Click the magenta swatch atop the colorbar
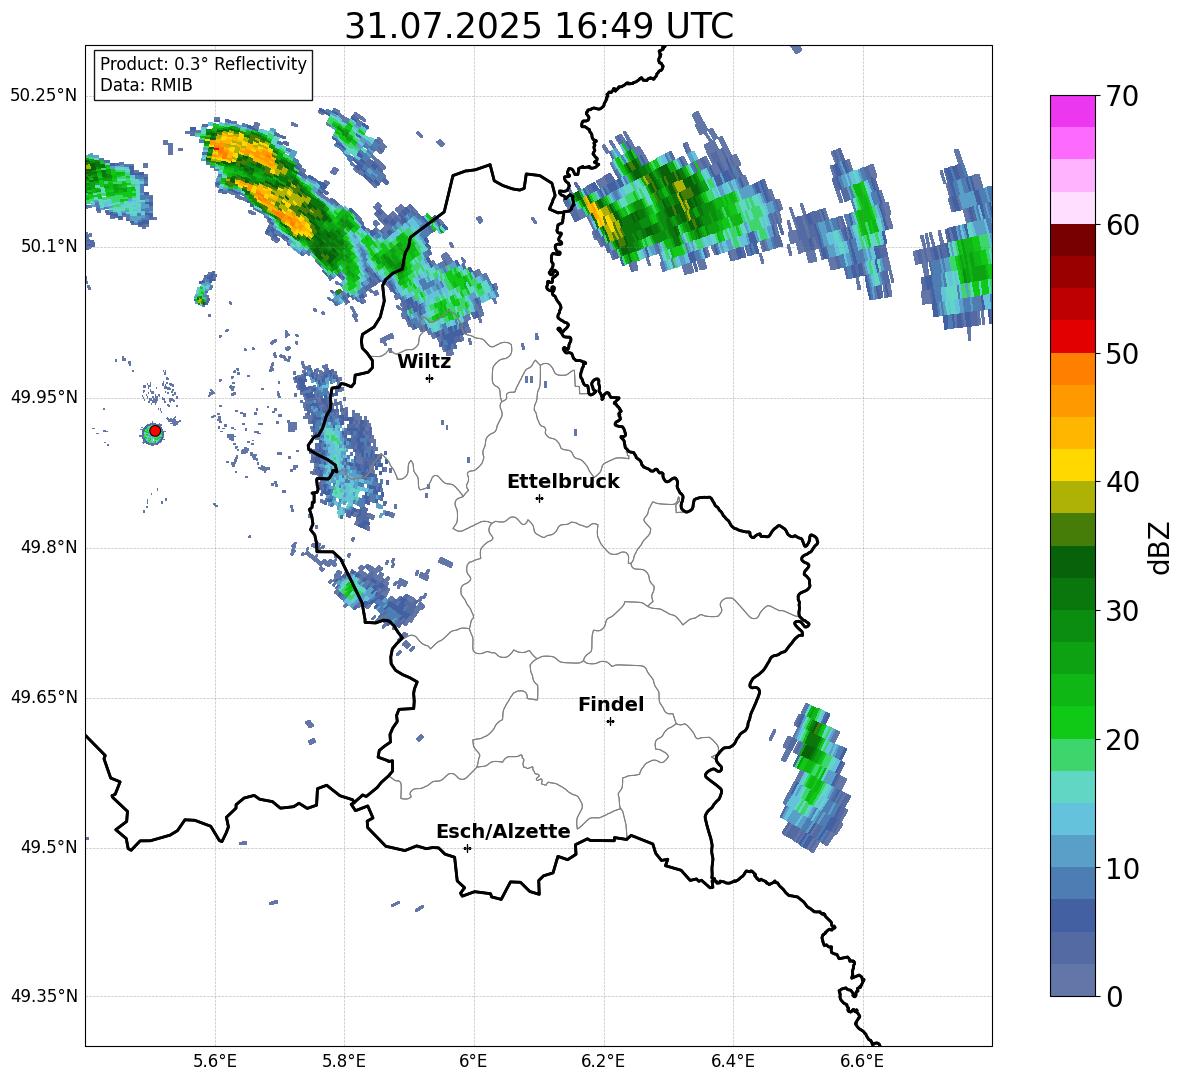 1072,111
